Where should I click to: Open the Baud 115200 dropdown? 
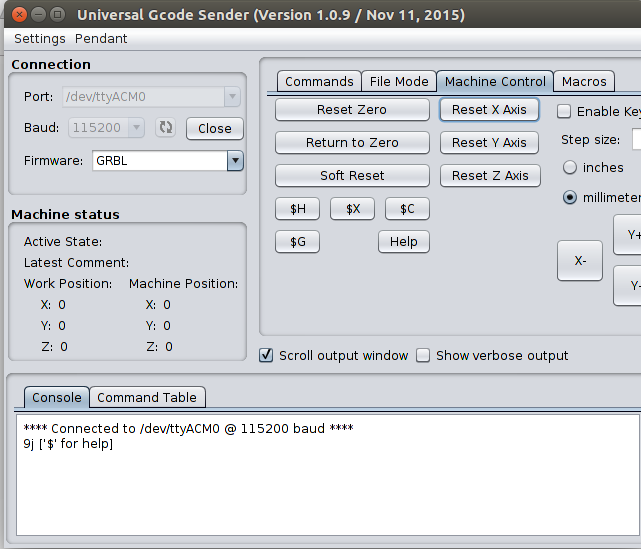(x=136, y=127)
